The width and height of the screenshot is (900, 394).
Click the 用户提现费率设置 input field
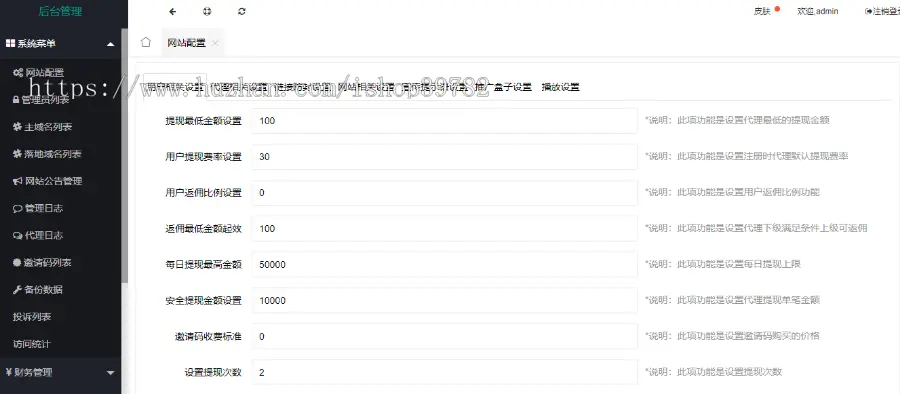(x=444, y=157)
